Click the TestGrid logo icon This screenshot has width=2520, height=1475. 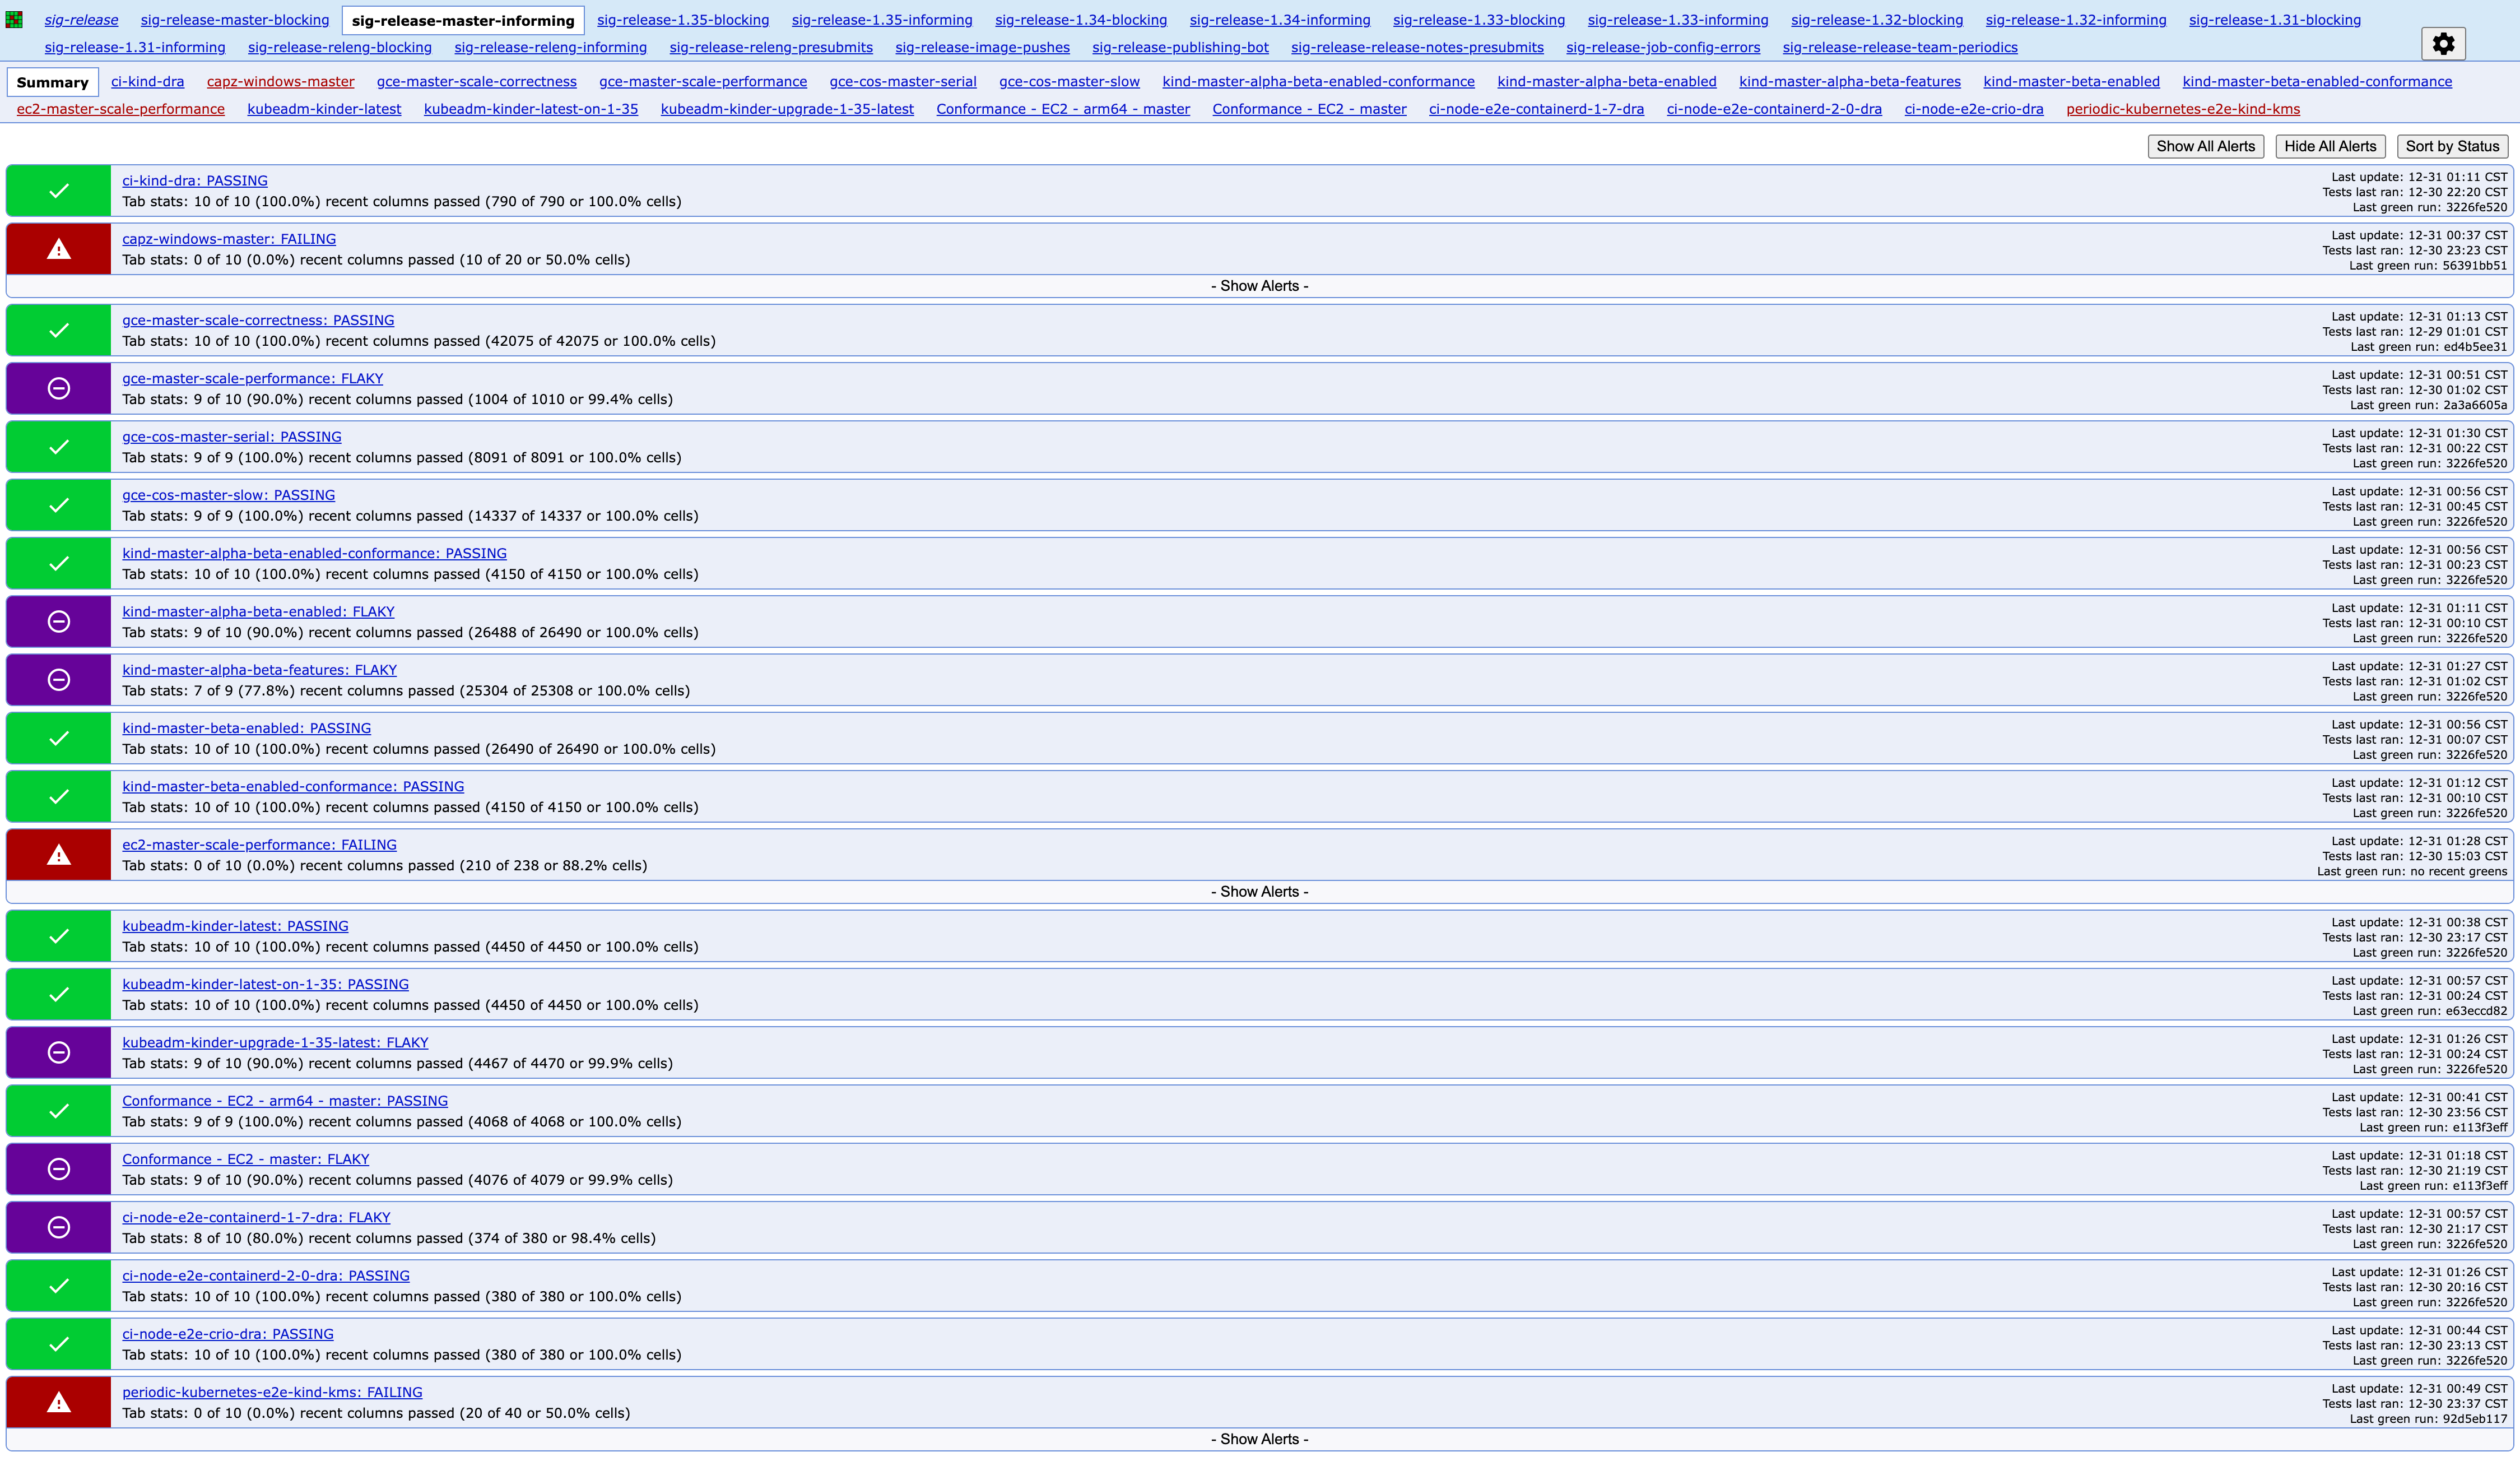(14, 20)
